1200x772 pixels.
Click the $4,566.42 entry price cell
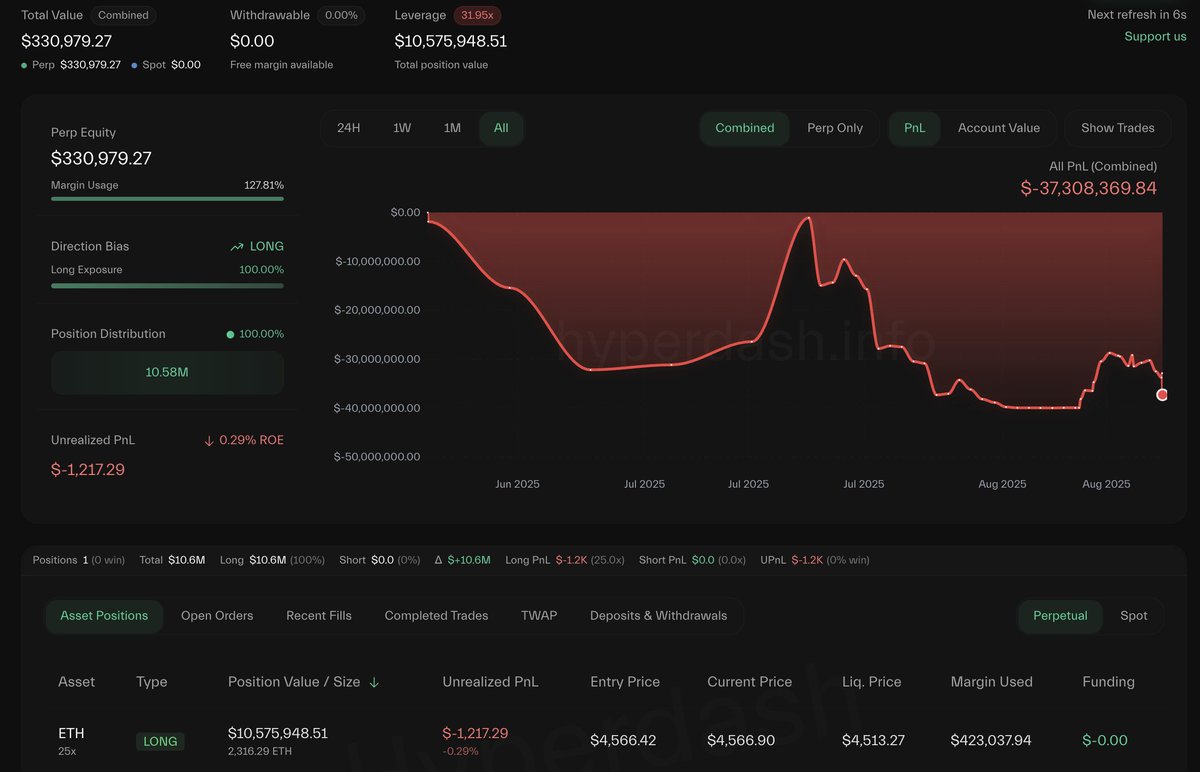[x=623, y=741]
